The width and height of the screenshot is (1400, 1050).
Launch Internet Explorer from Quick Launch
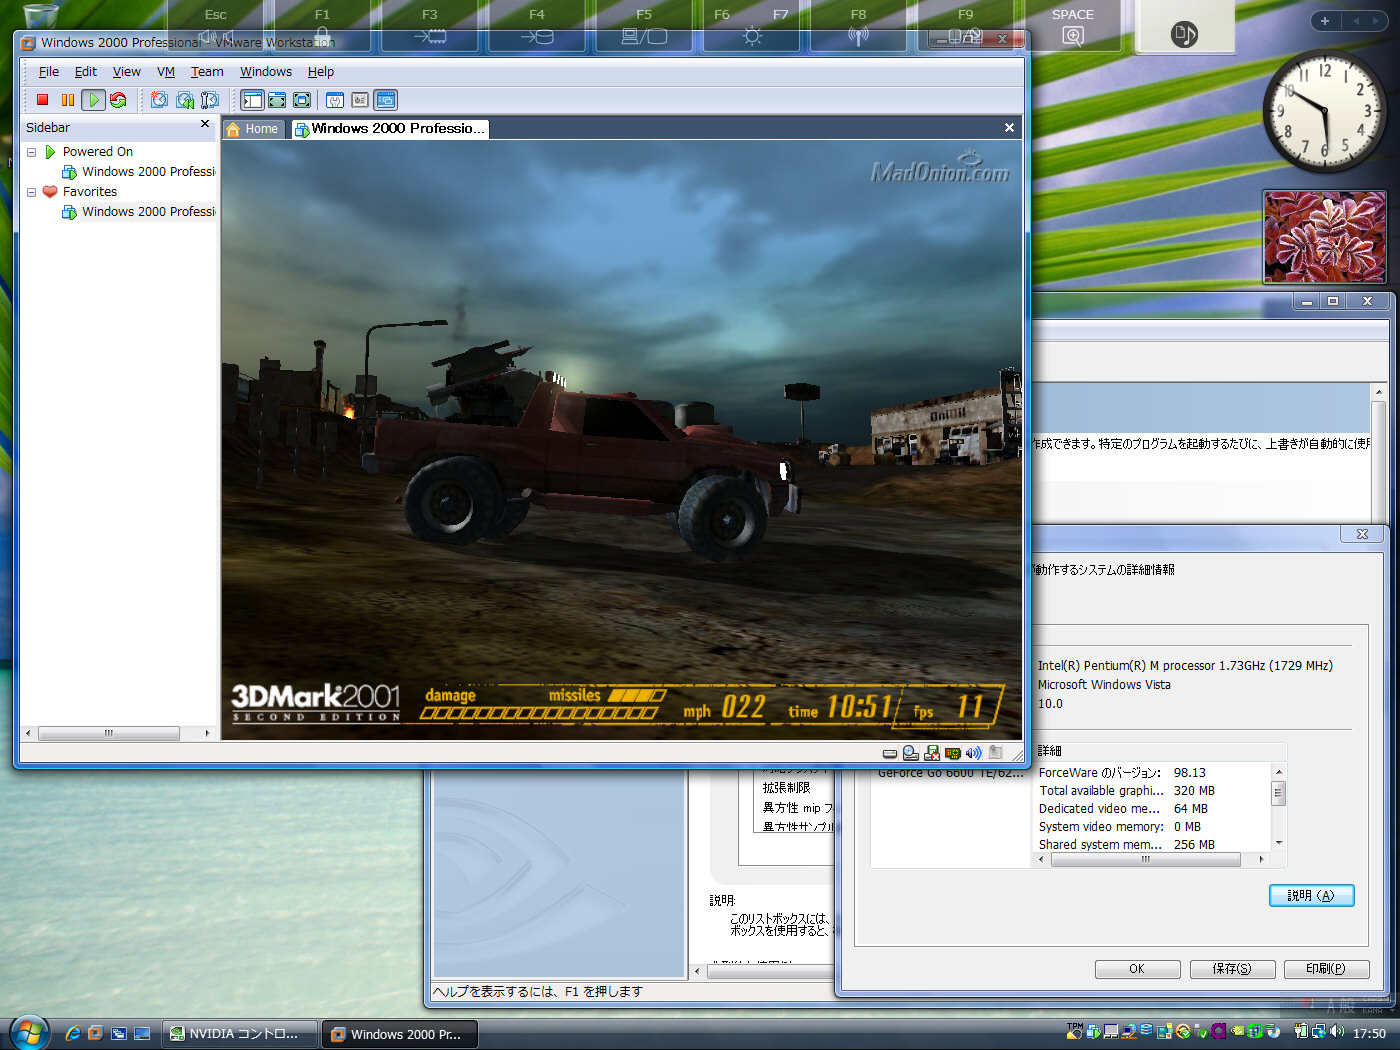72,1034
